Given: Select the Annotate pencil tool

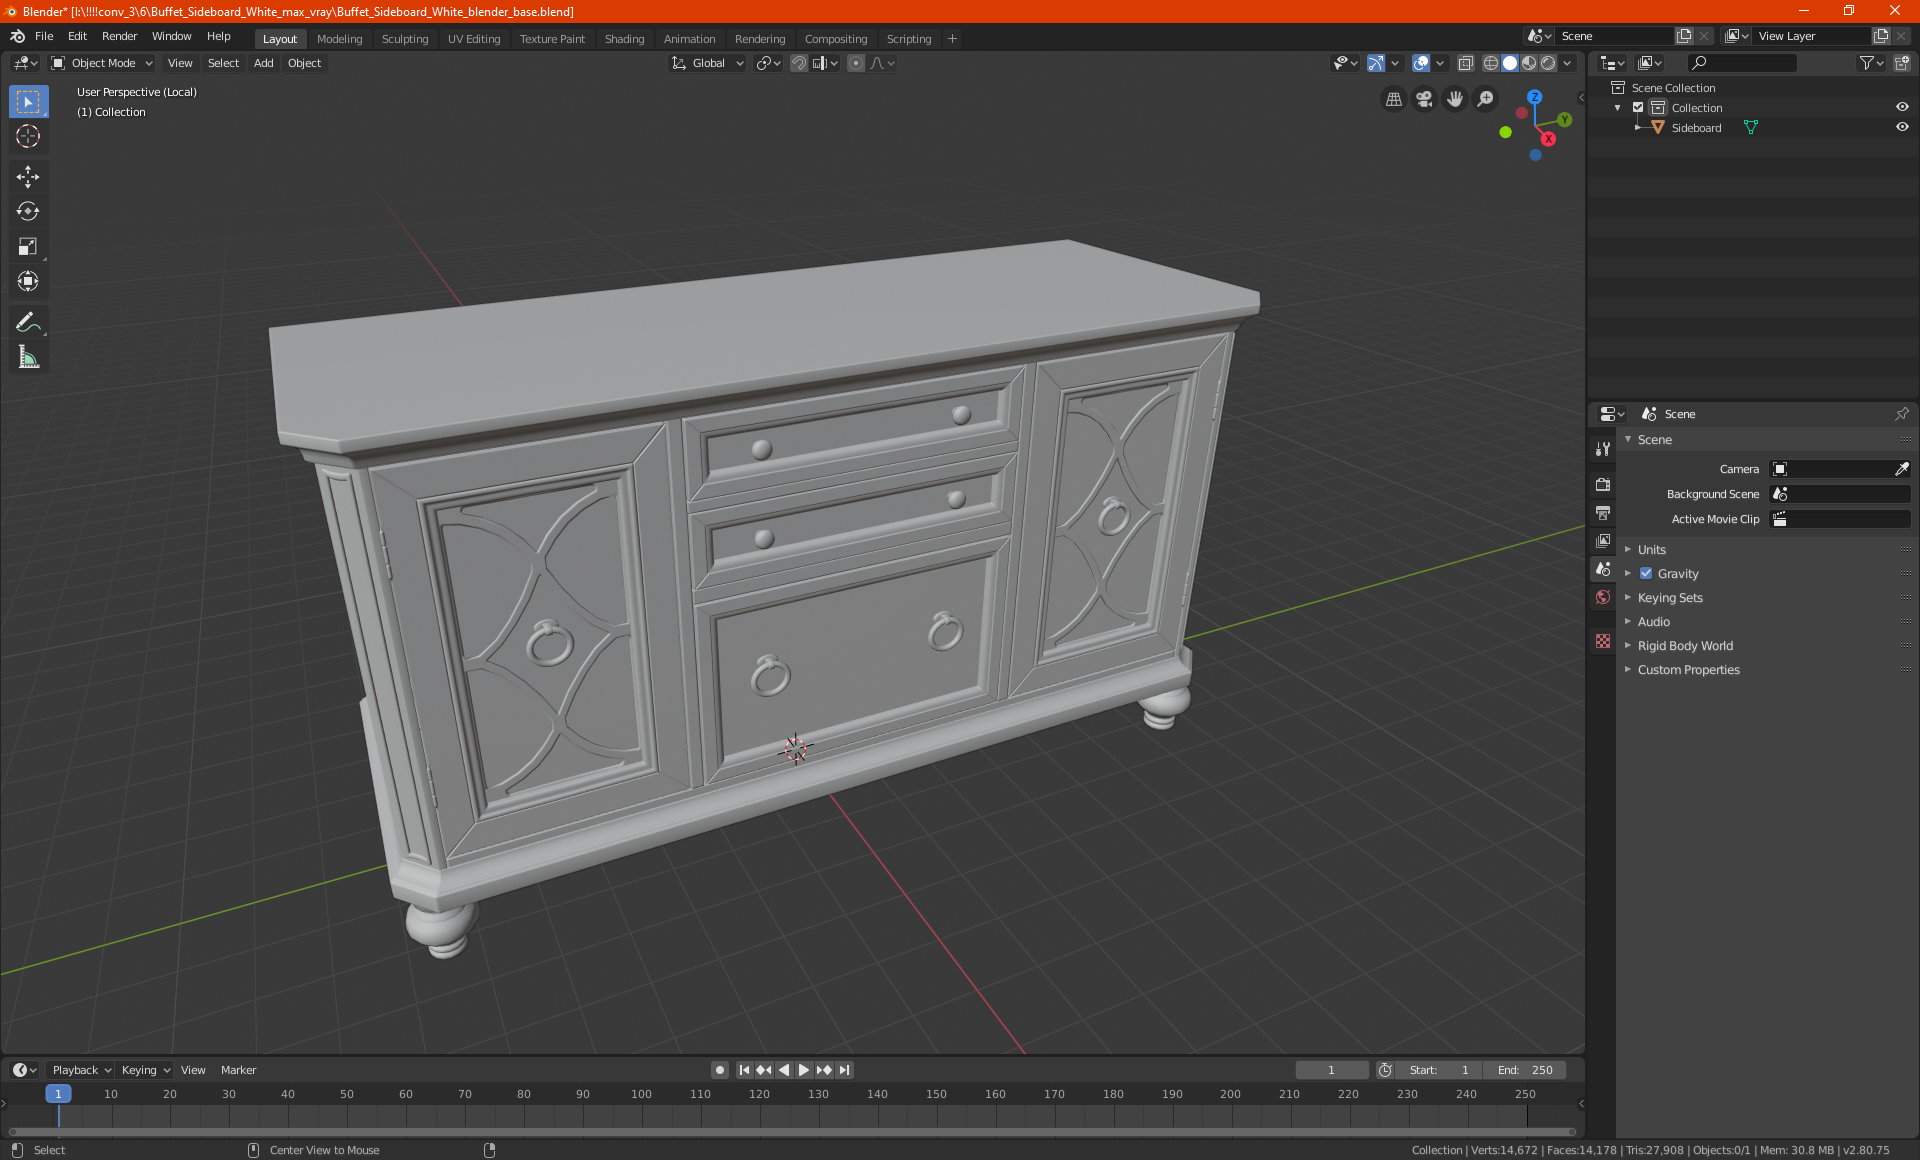Looking at the screenshot, I should tap(28, 322).
